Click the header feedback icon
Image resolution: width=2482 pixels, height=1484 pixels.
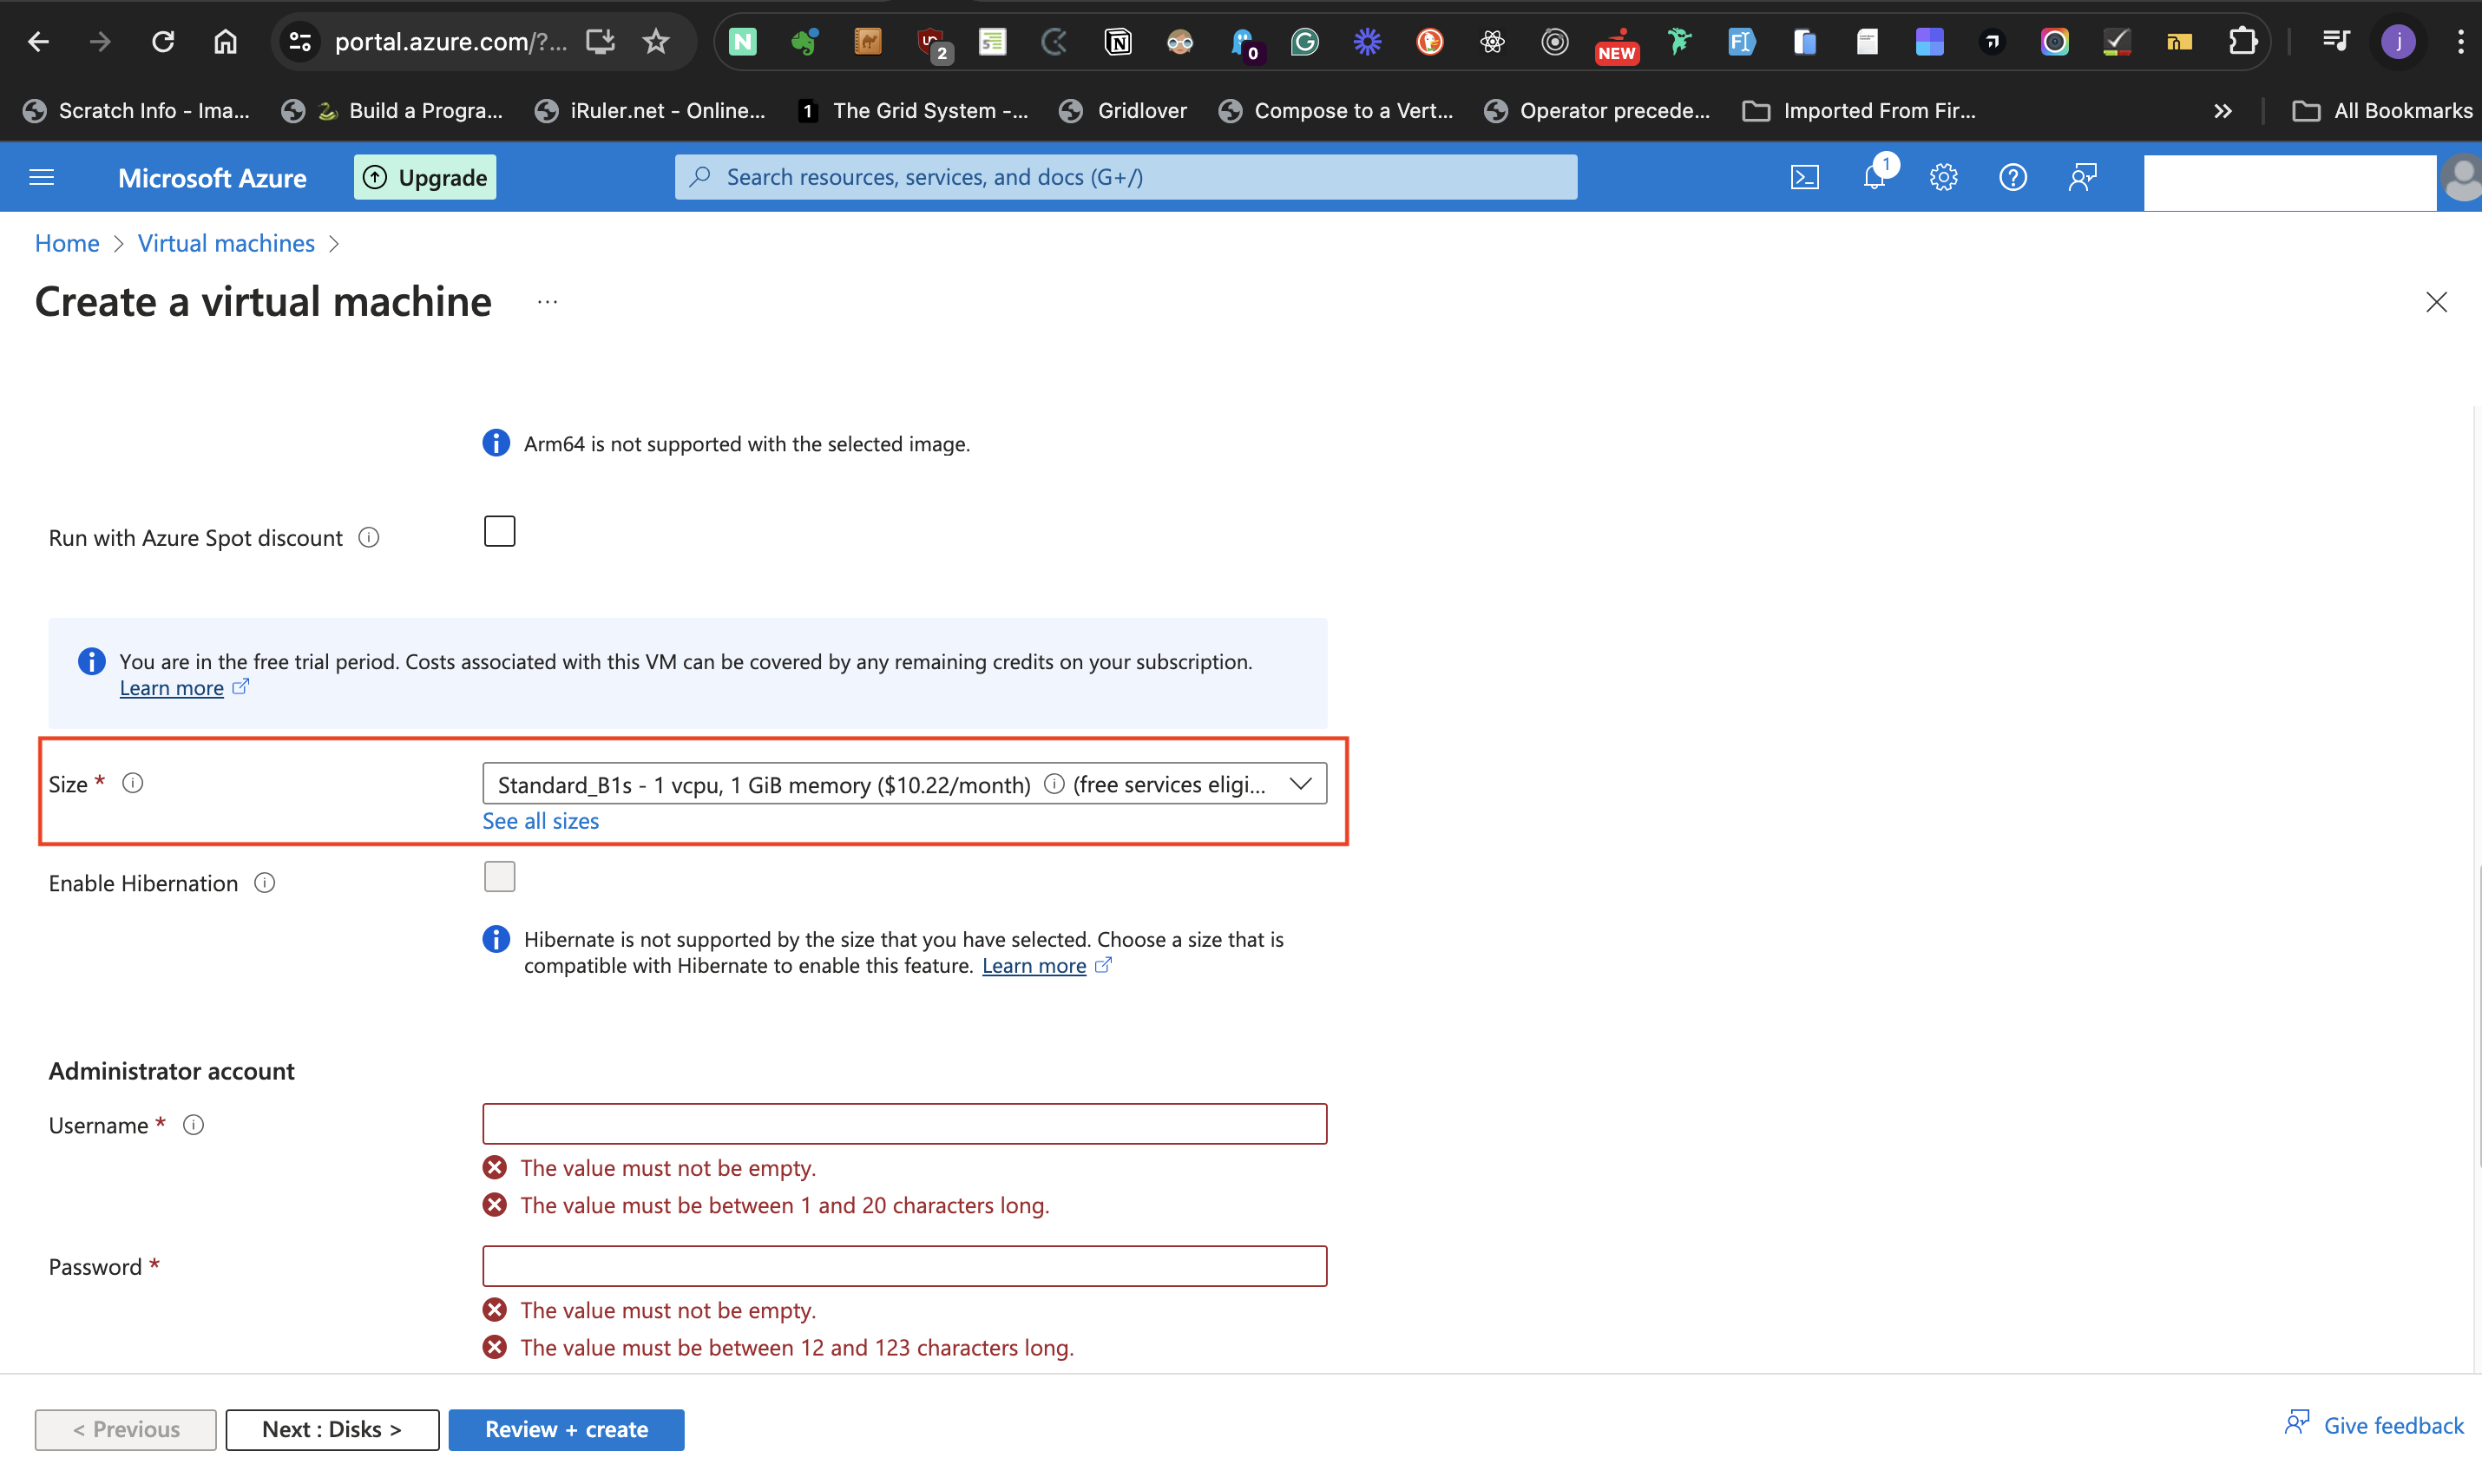pyautogui.click(x=2082, y=177)
